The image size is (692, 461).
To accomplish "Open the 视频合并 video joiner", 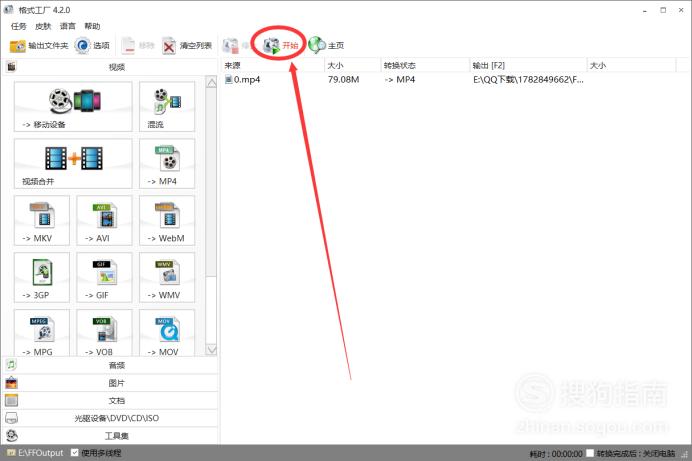I will [73, 163].
